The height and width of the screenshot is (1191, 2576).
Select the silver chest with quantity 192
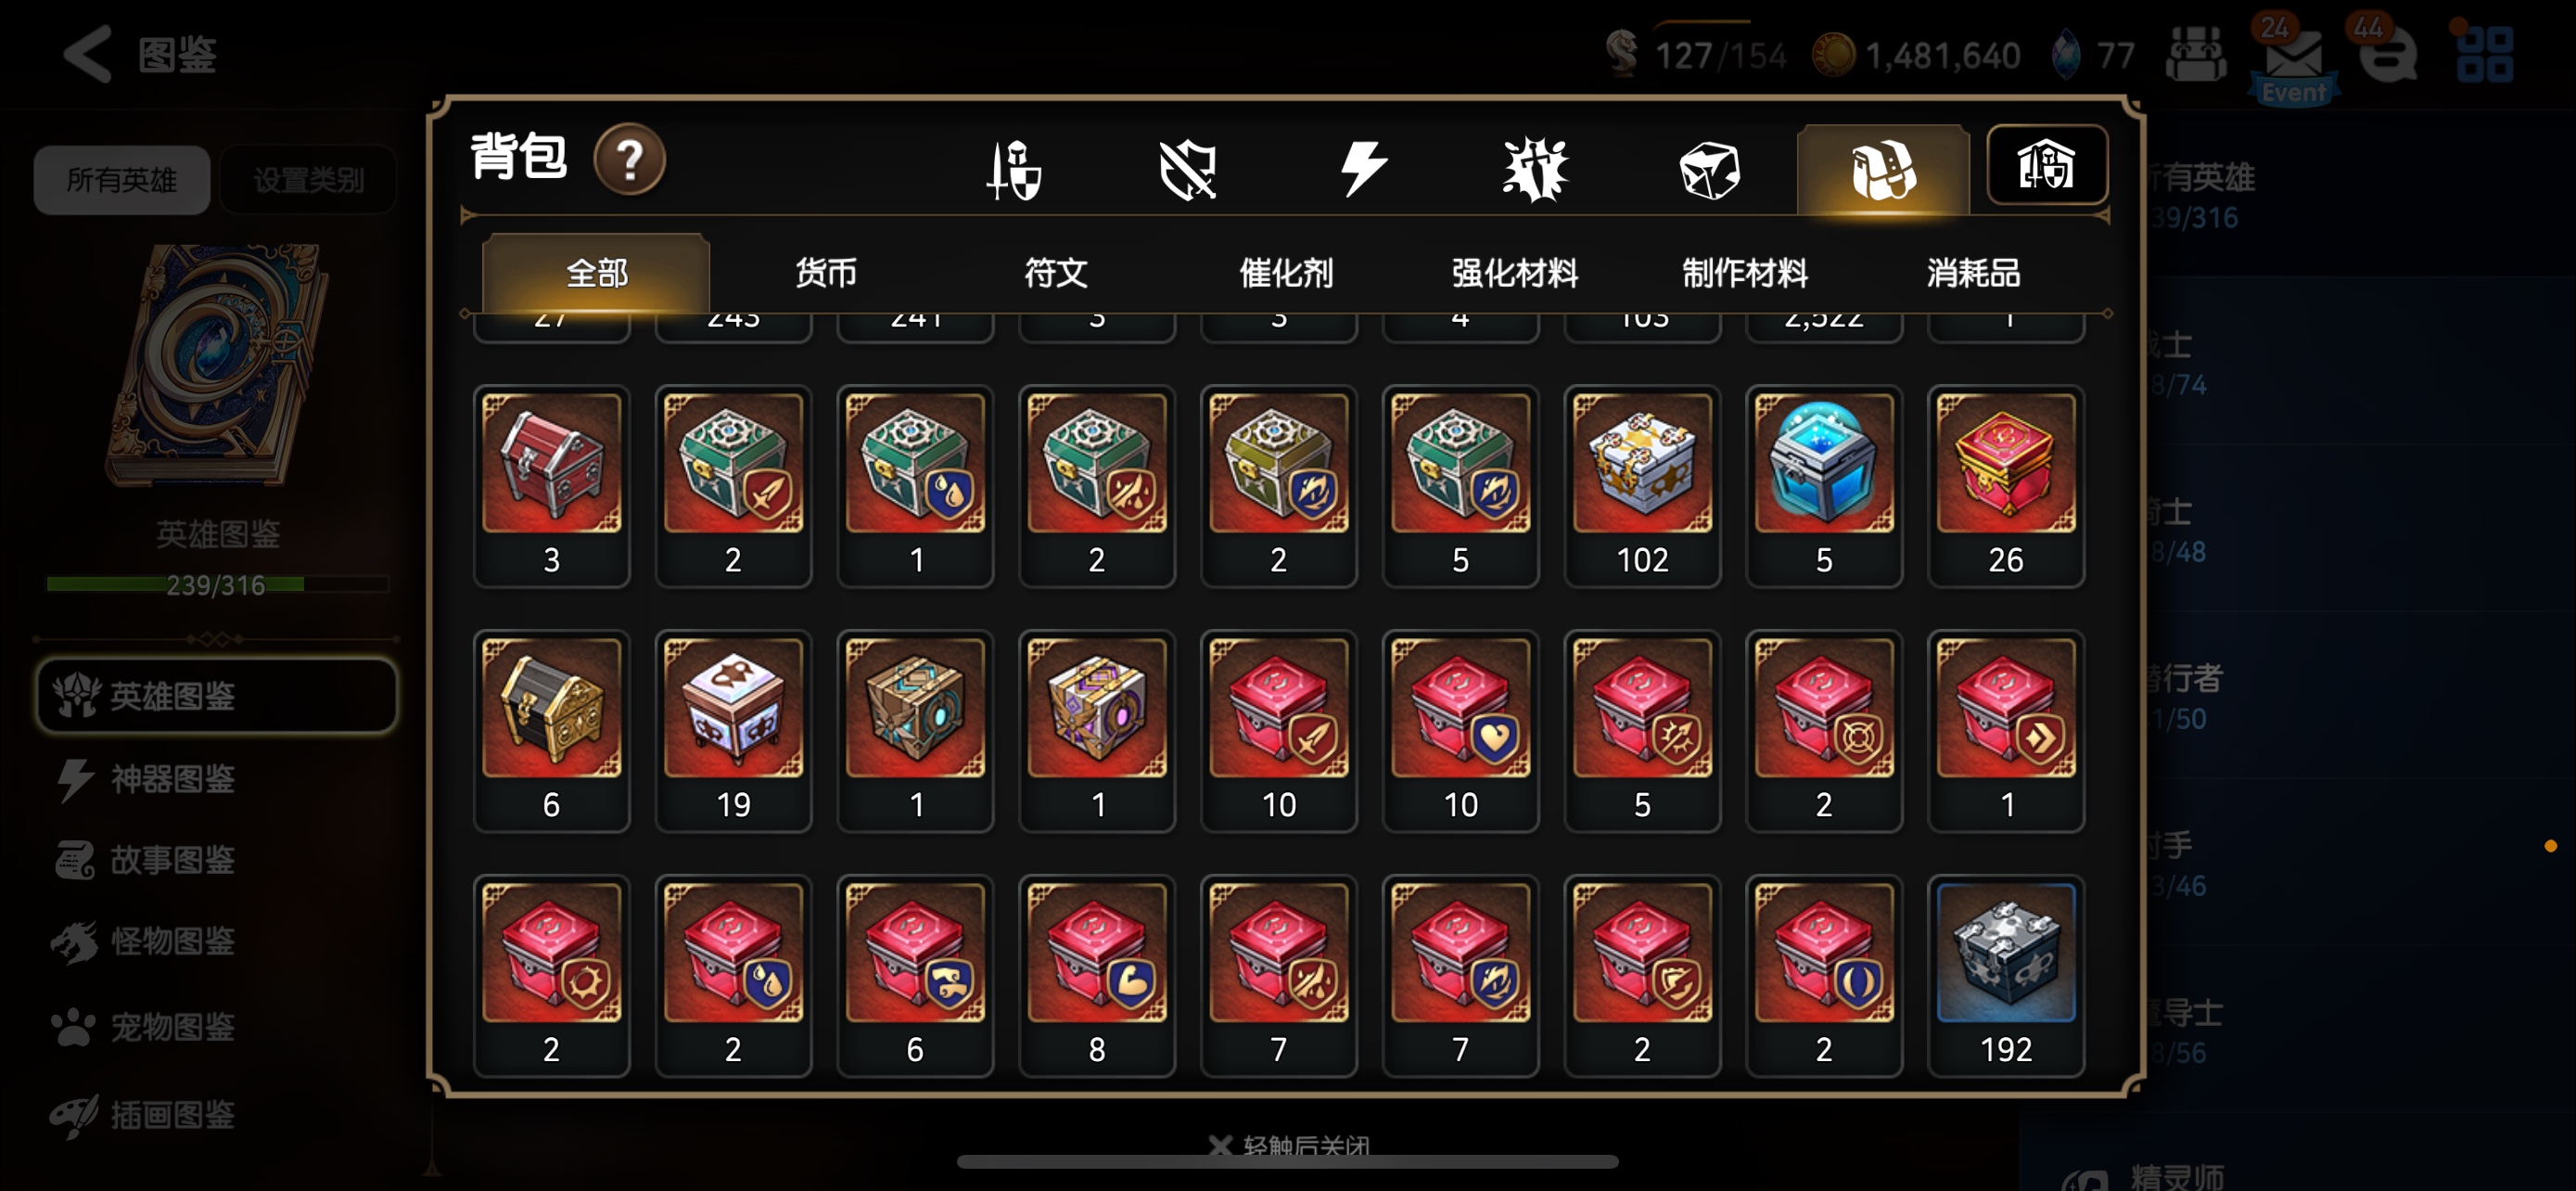click(2005, 976)
